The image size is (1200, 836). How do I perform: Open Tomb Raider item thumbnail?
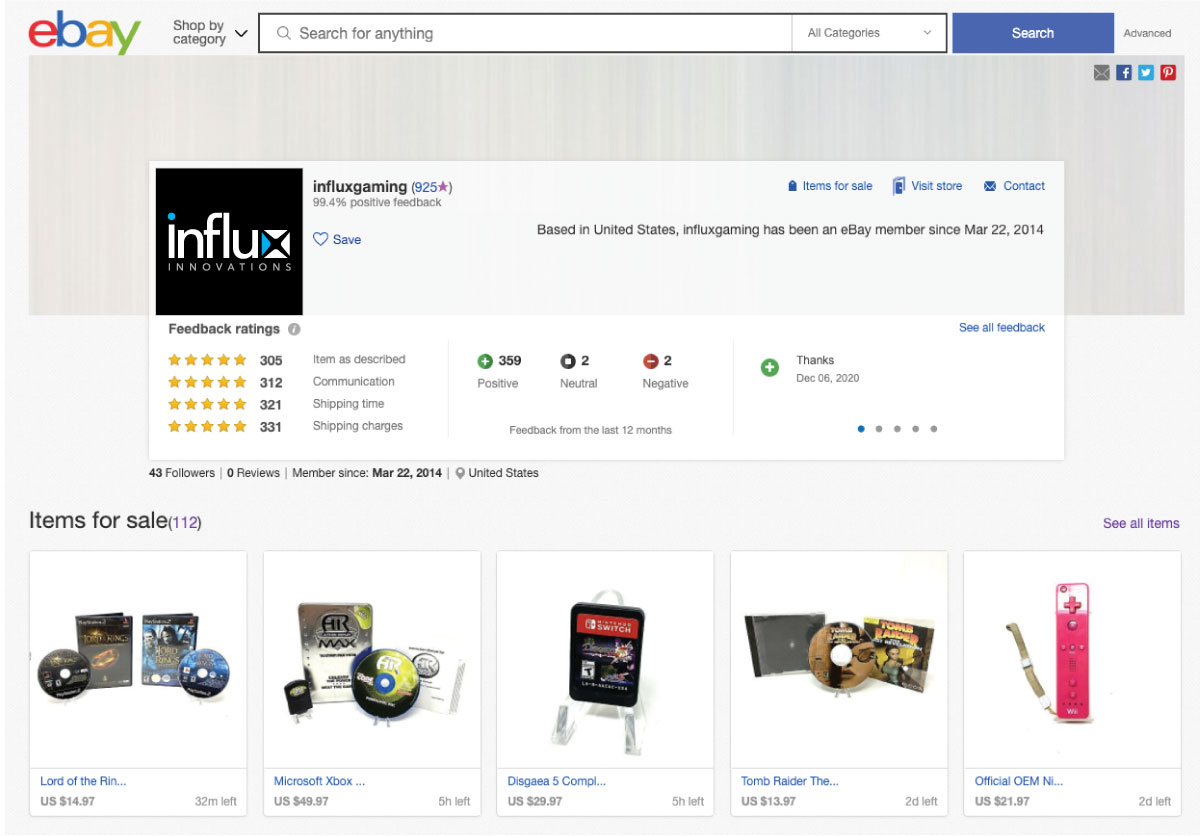tap(839, 659)
